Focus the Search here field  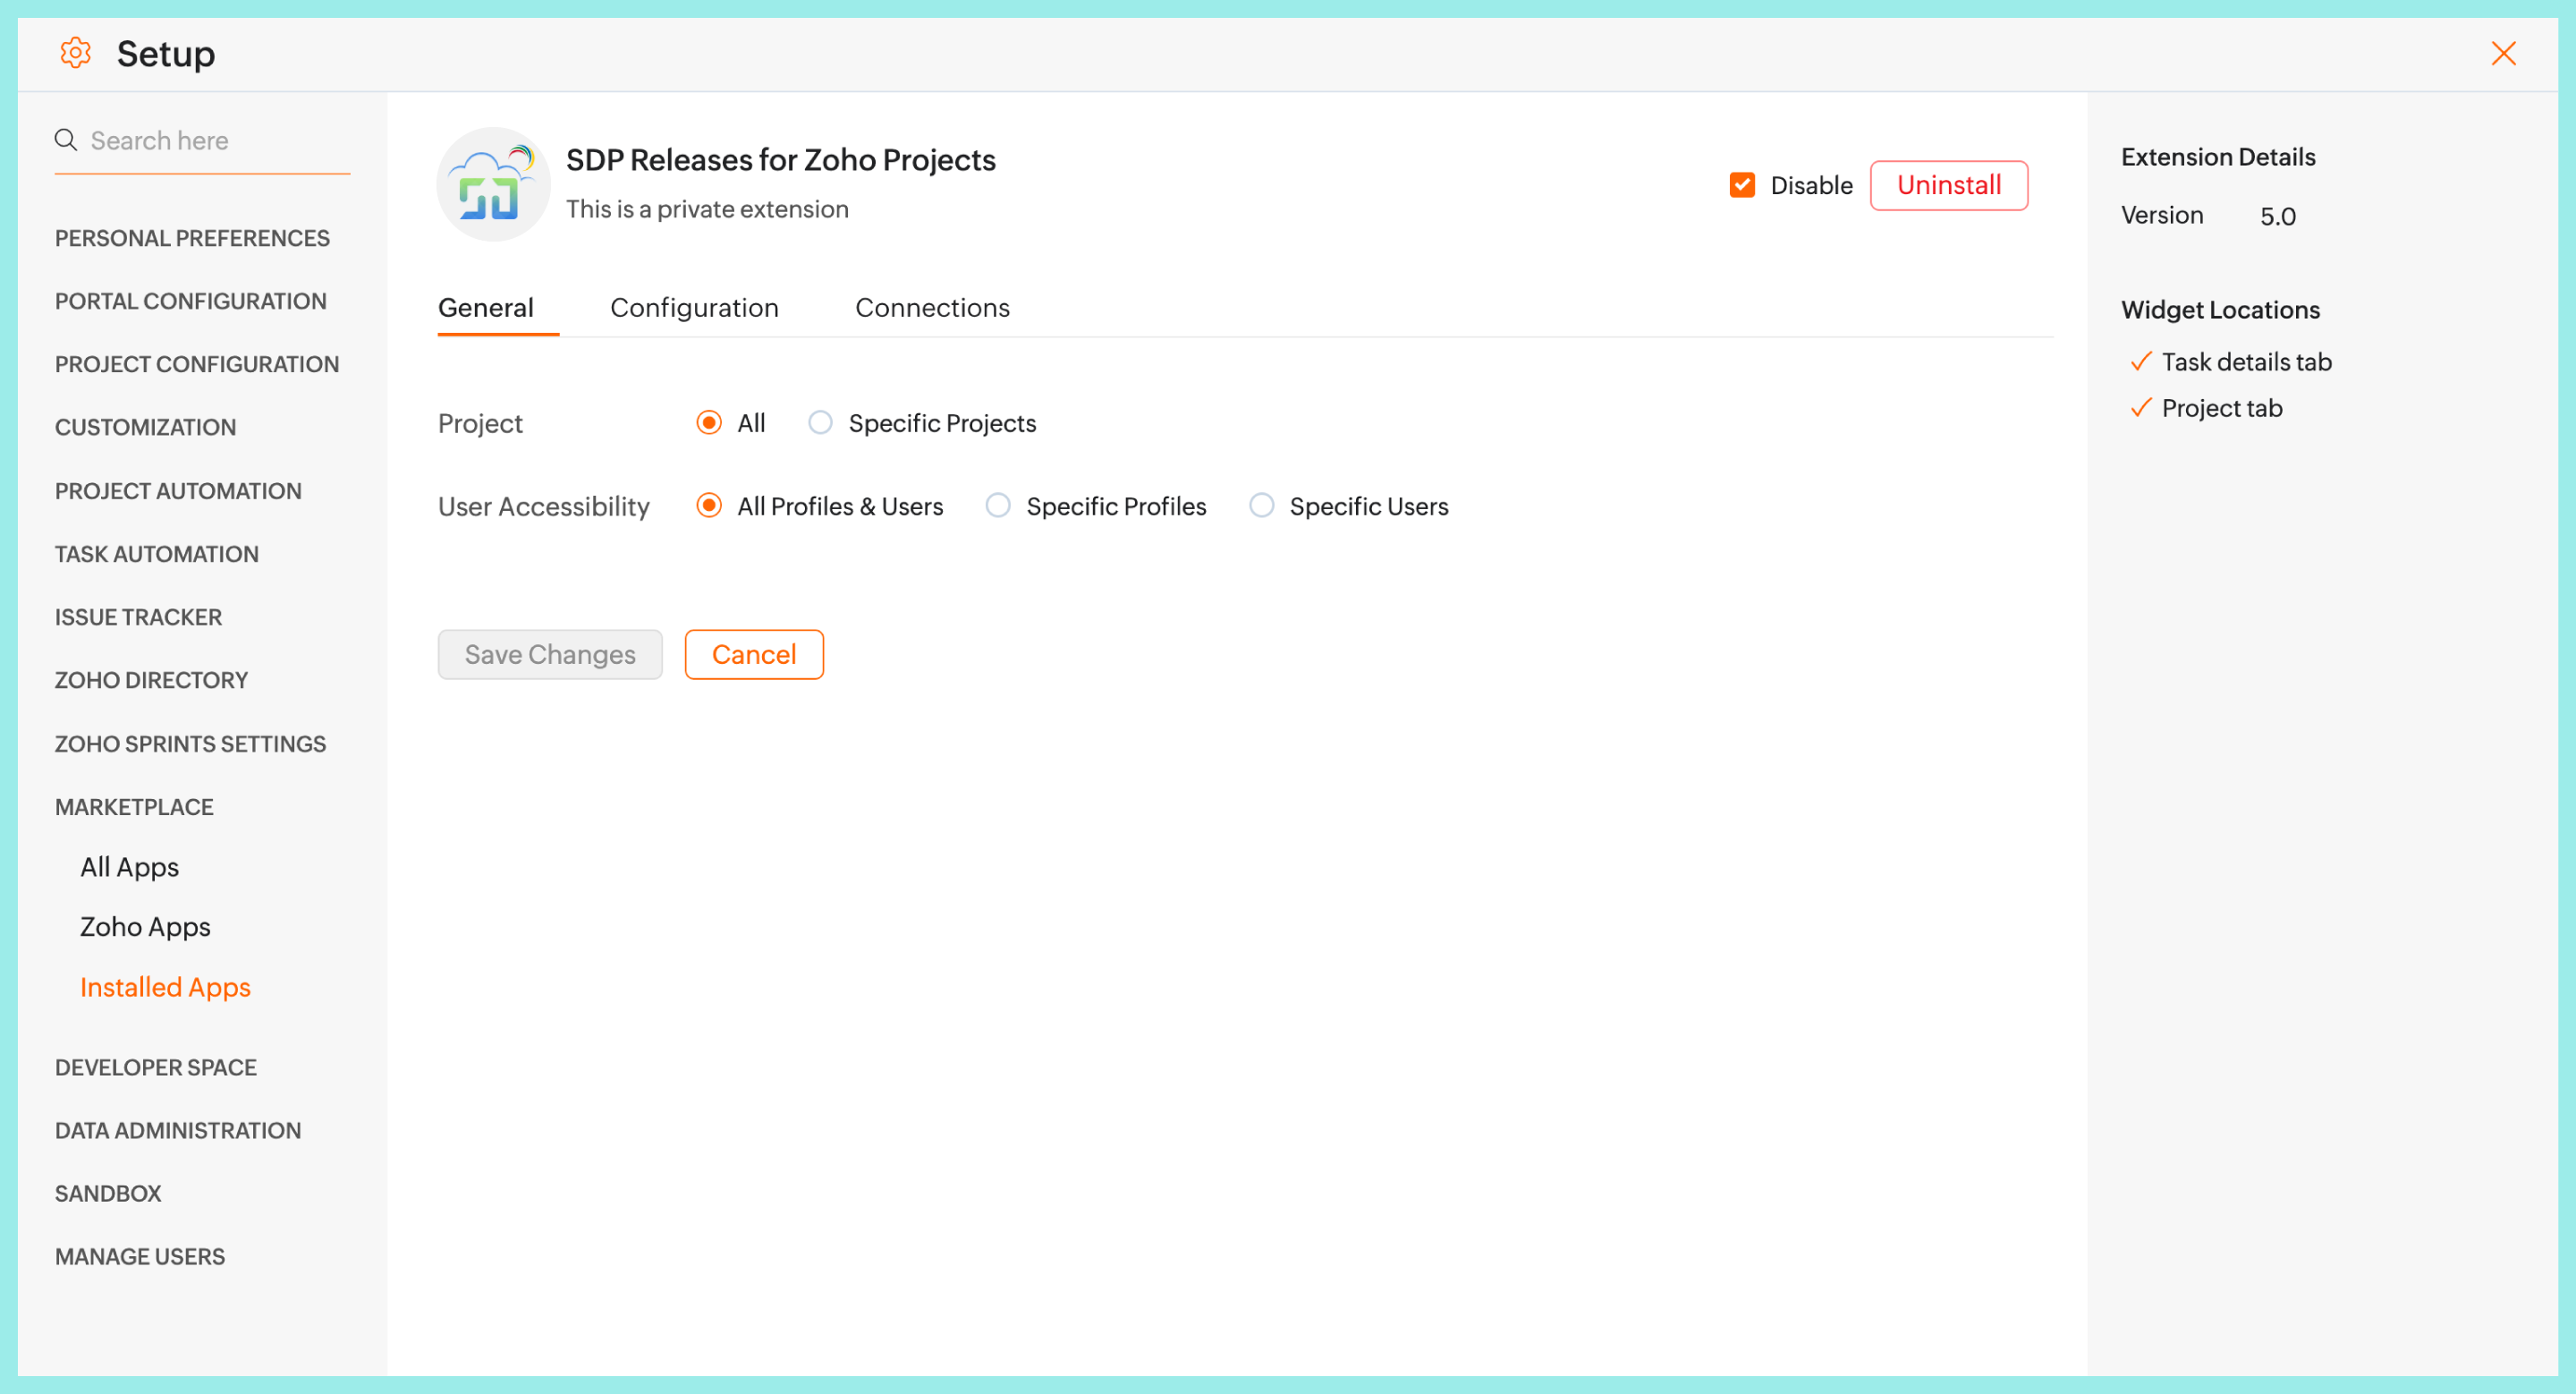coord(215,140)
